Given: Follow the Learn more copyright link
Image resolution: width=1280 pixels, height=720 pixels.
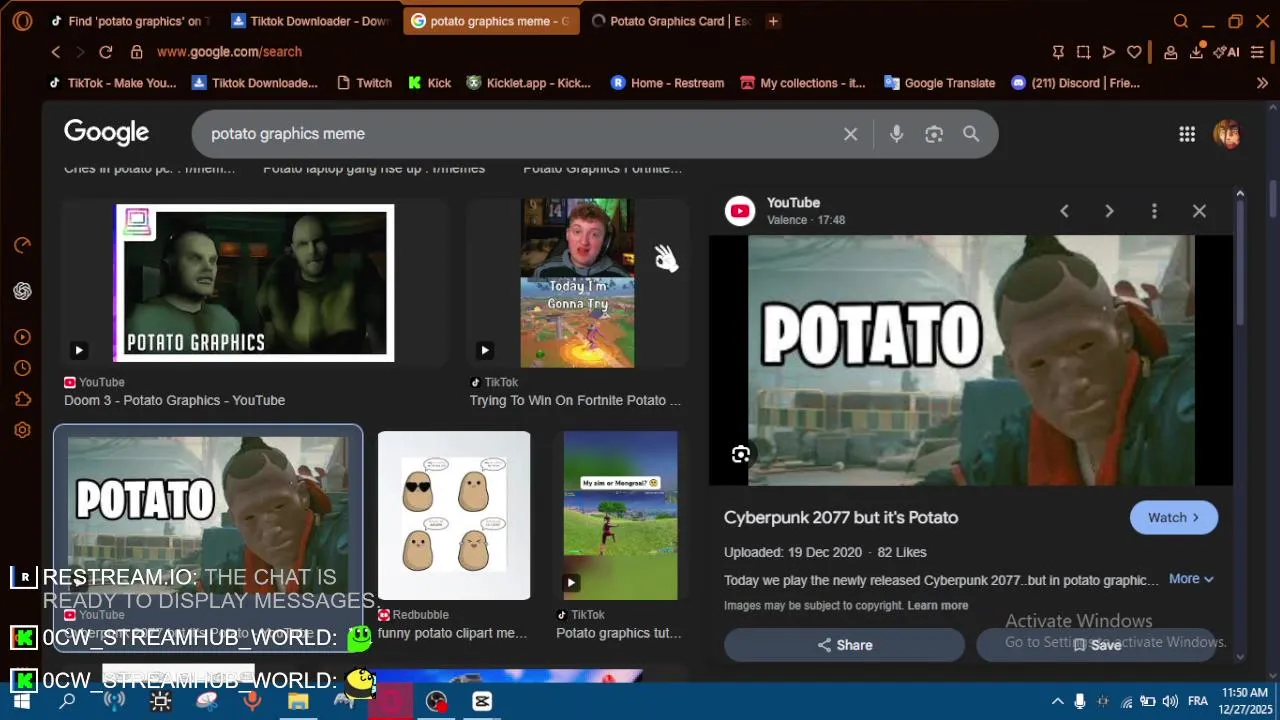Looking at the screenshot, I should tap(938, 605).
